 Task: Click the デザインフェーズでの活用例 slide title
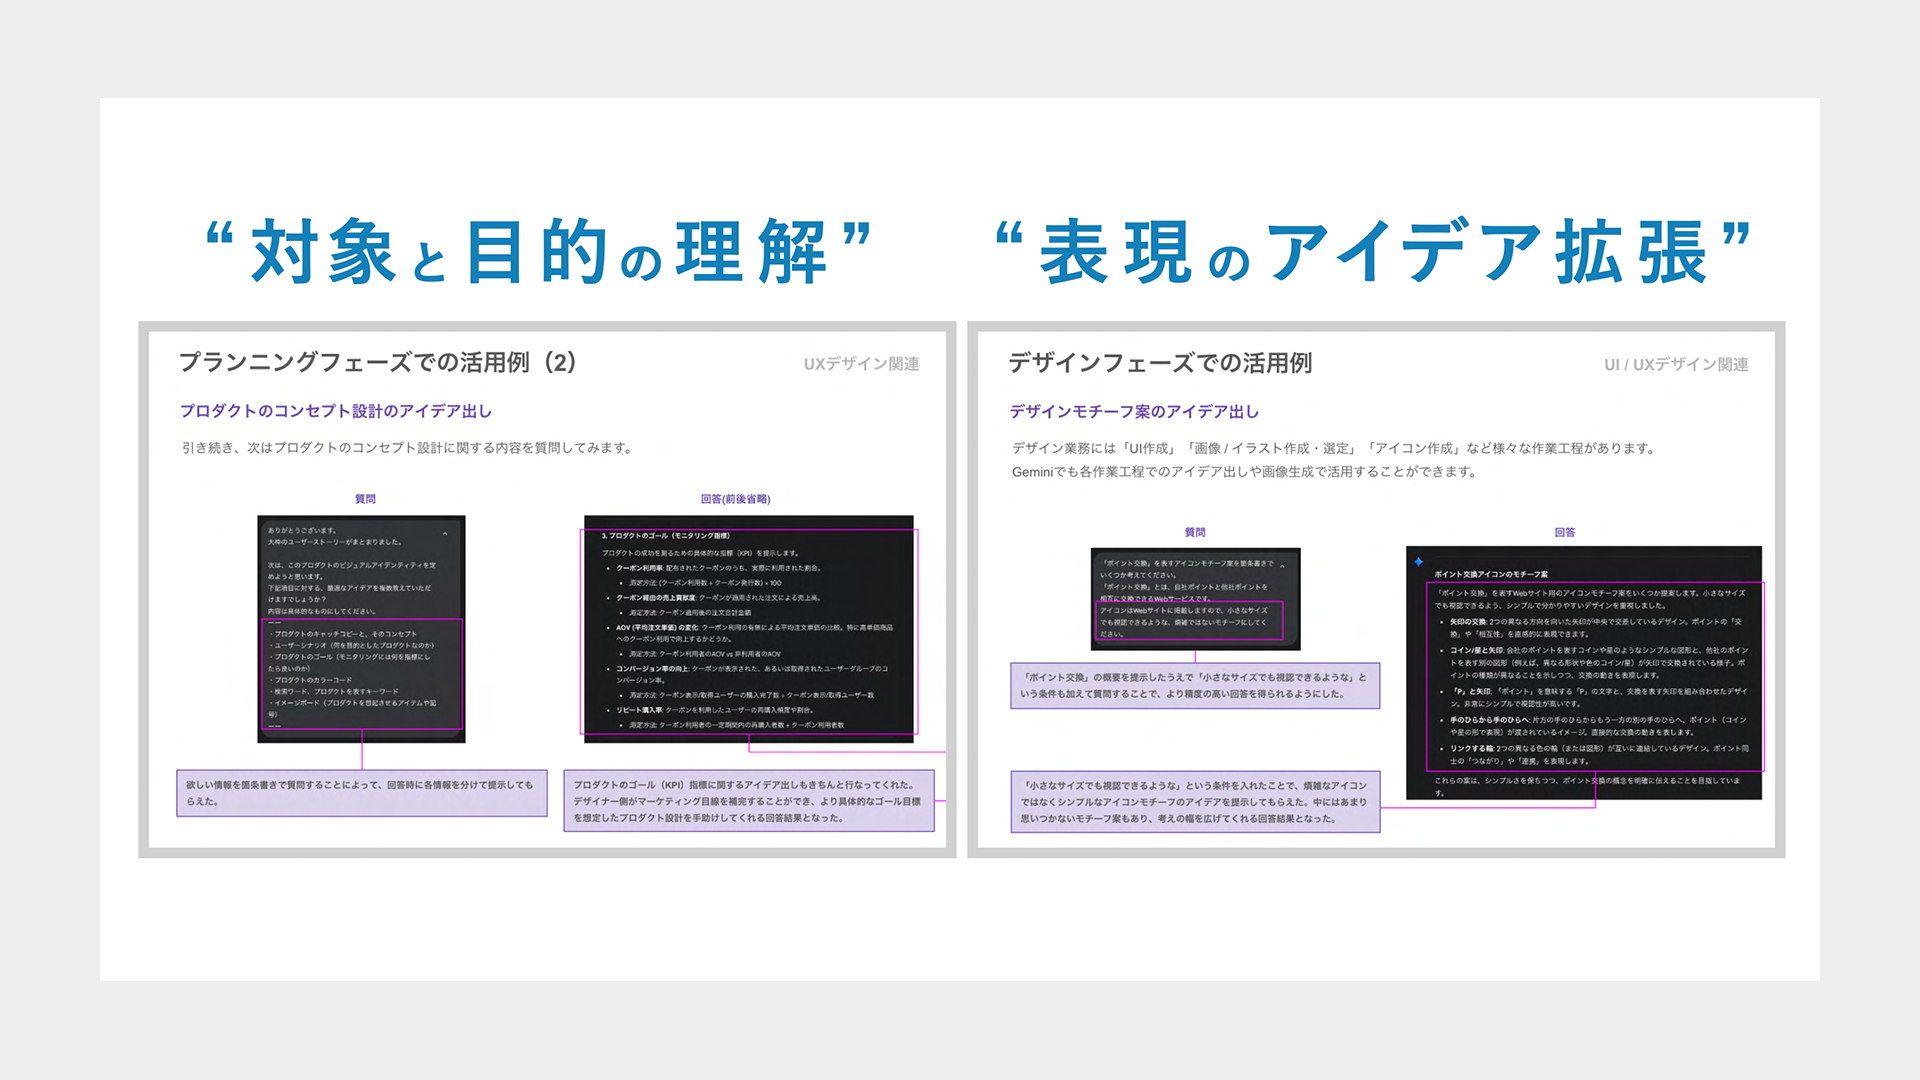click(1160, 363)
